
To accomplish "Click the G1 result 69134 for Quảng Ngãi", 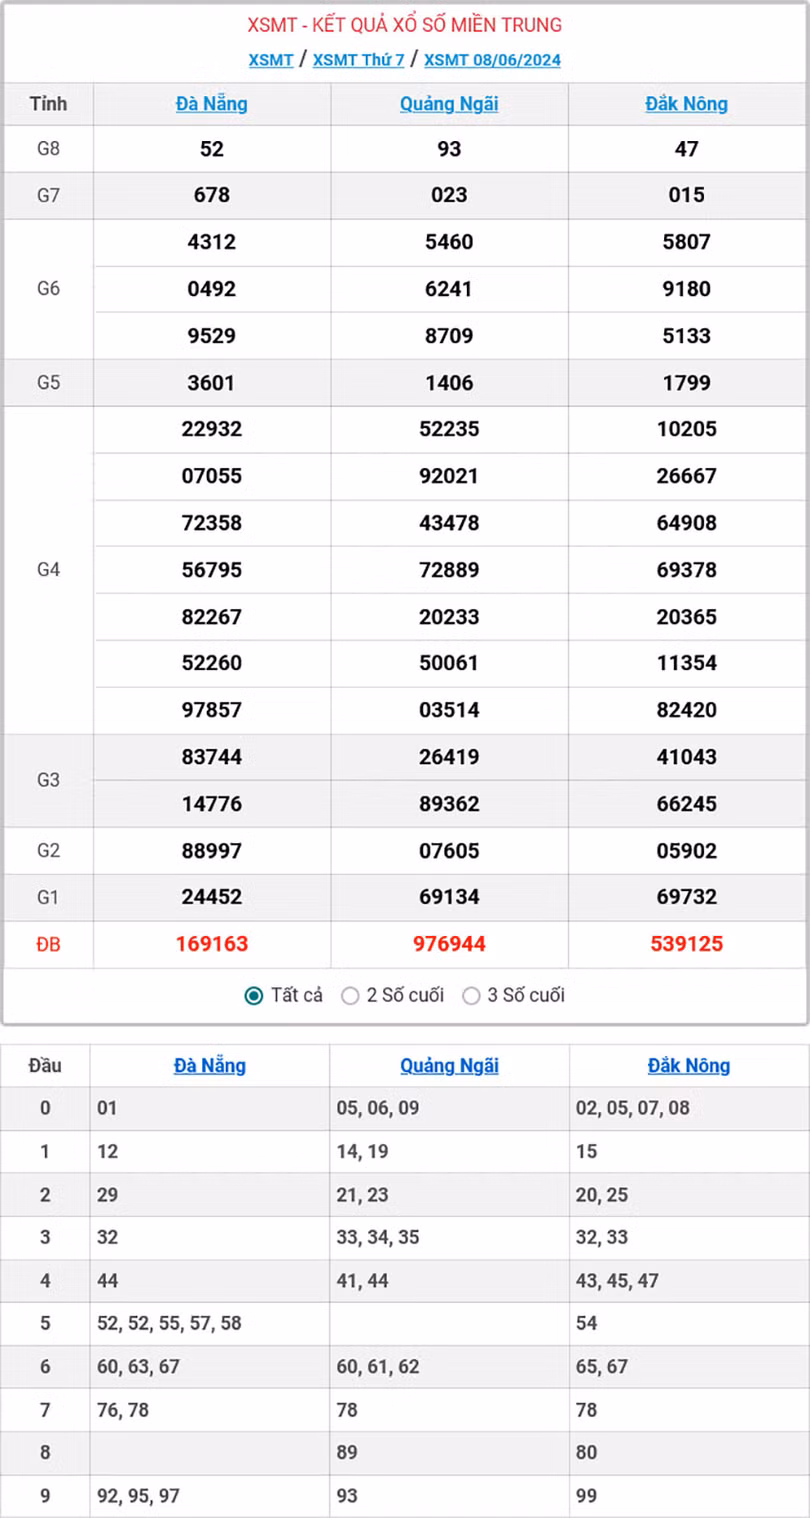I will 448,897.
